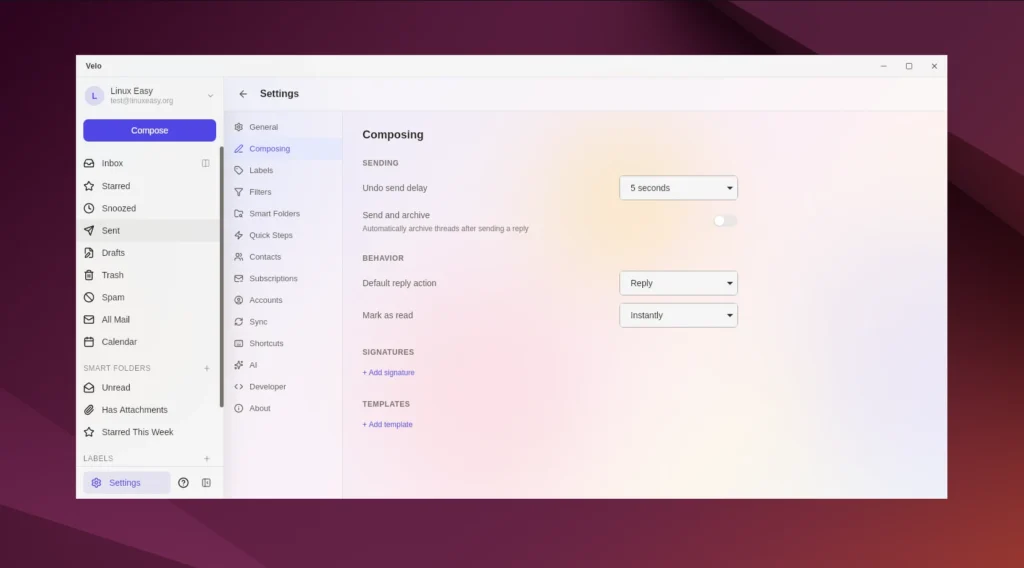This screenshot has width=1024, height=568.
Task: Open the AI settings section
Action: [253, 365]
